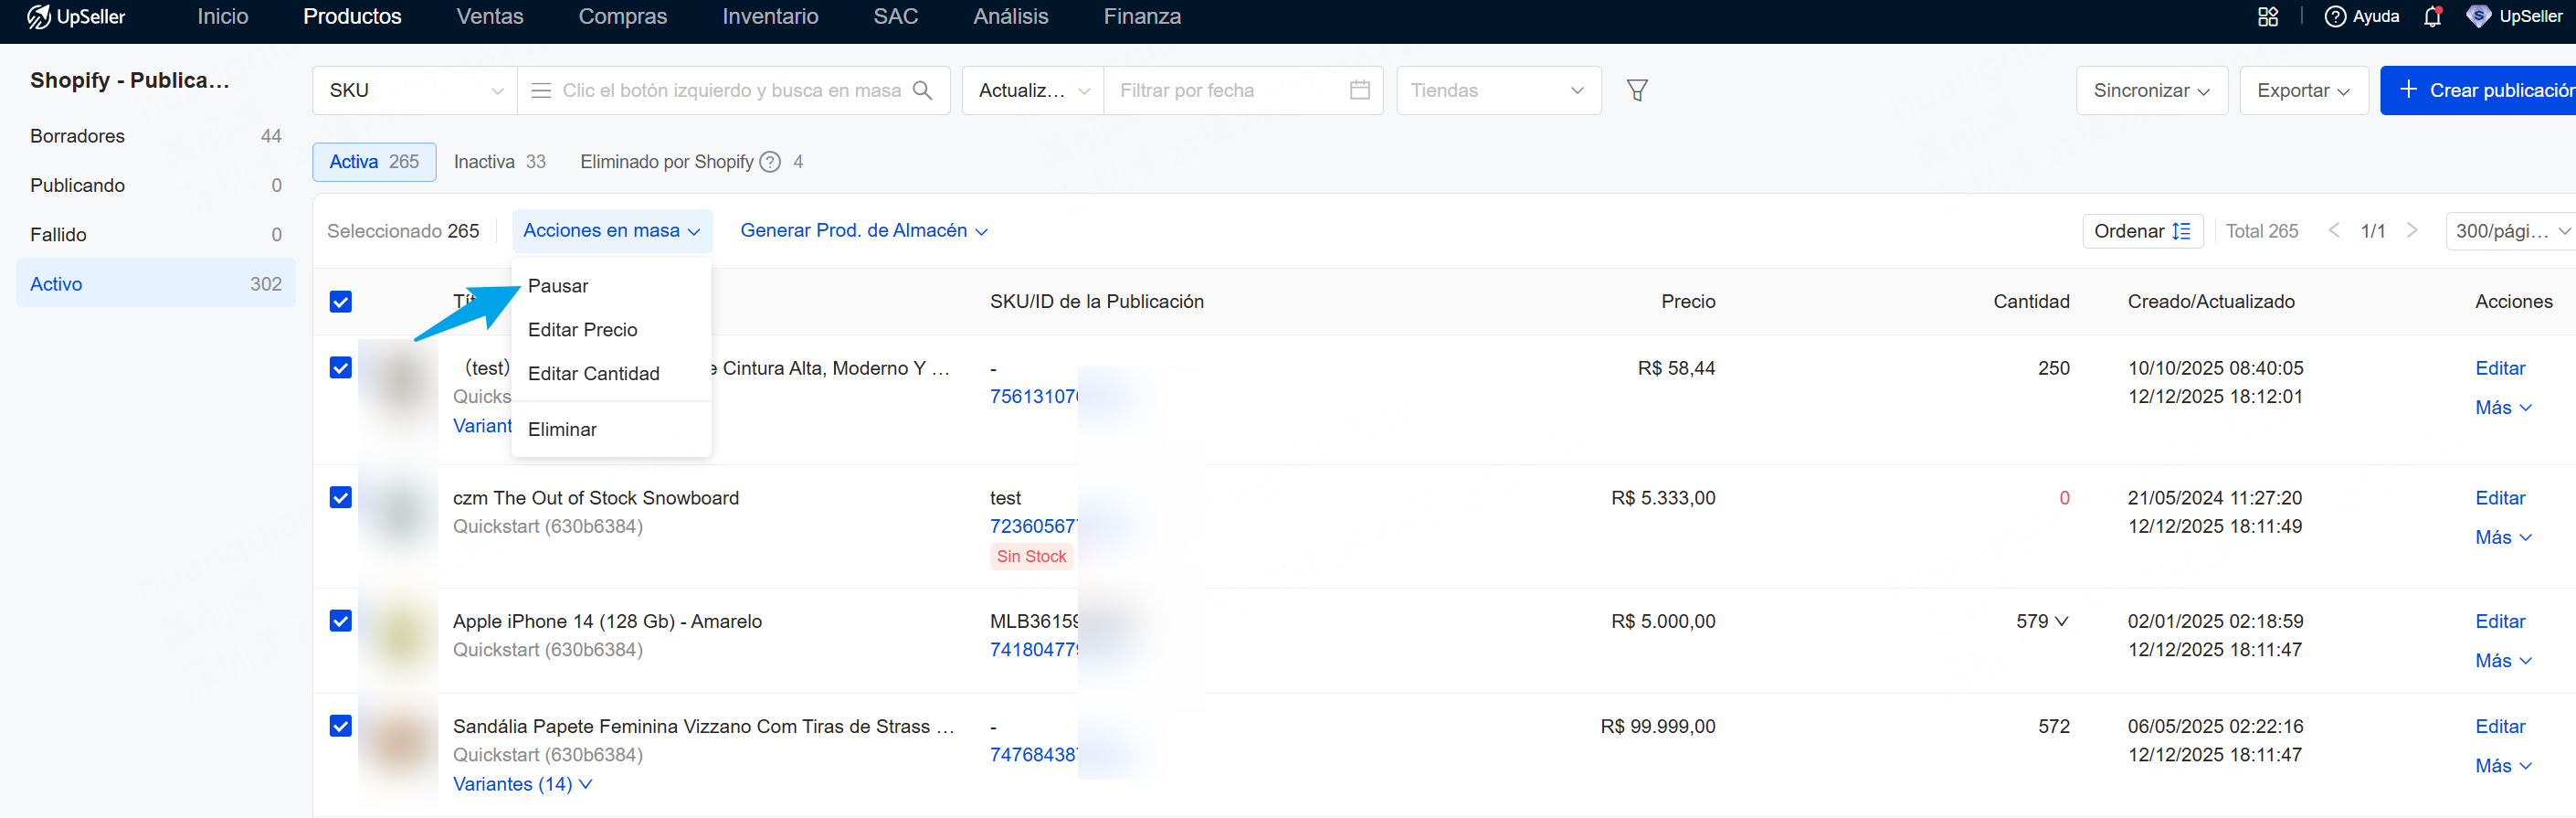2576x818 pixels.
Task: Collapse the Acciones en masa menu
Action: 612,231
